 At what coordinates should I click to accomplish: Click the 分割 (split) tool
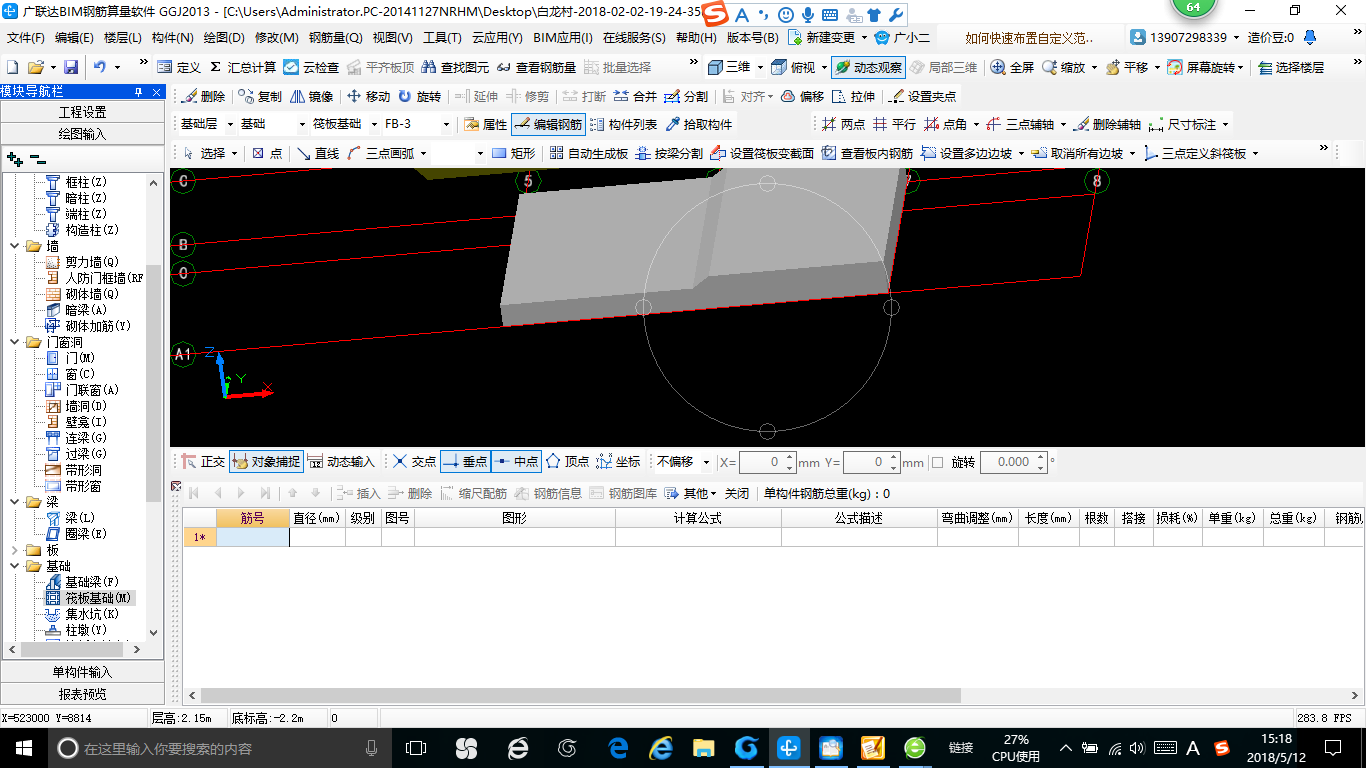coord(686,97)
